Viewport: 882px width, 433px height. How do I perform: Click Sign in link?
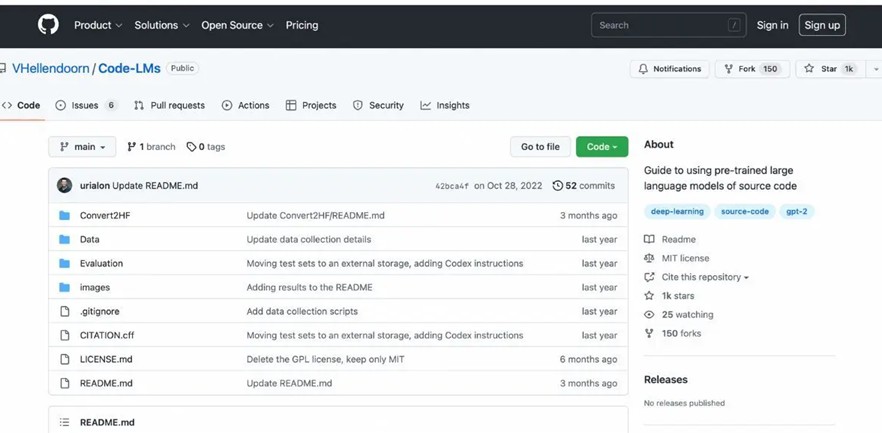772,25
